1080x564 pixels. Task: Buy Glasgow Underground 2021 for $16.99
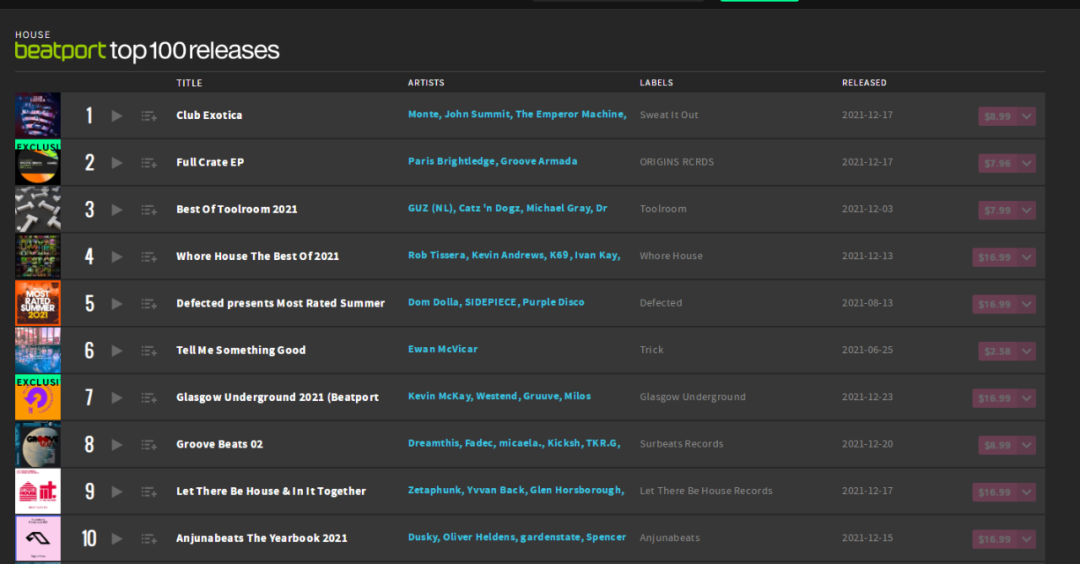[995, 398]
